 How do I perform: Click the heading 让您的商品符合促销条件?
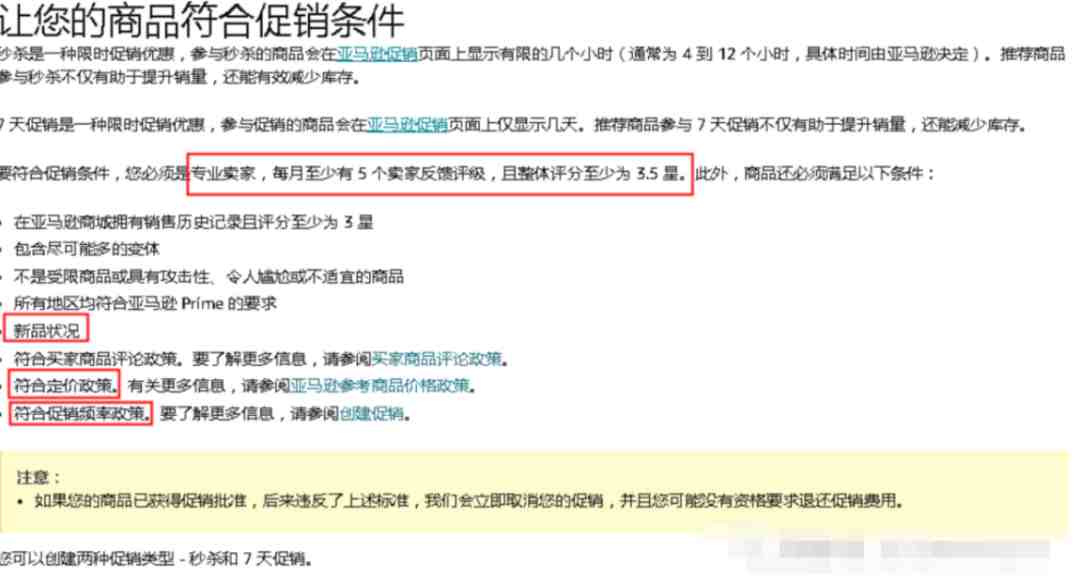pos(202,21)
